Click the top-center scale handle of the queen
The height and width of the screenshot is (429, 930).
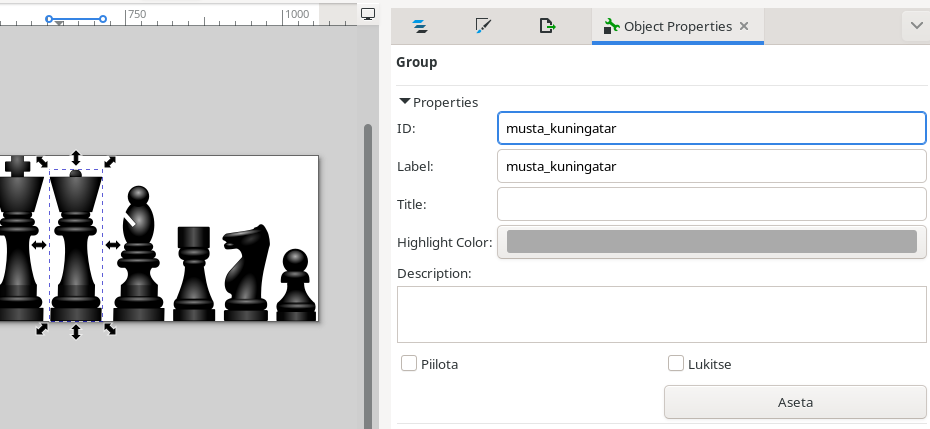76,158
